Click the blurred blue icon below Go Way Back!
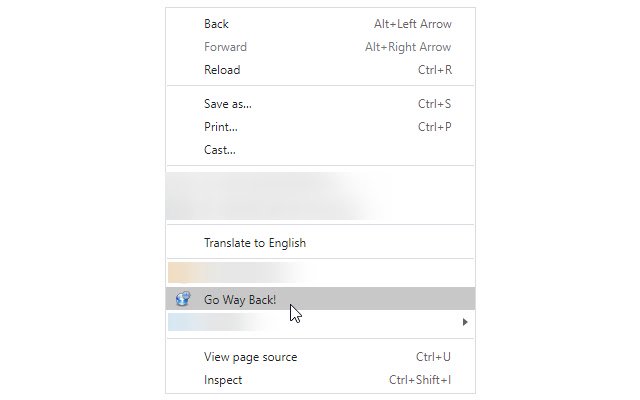This screenshot has height=400, width=640. point(178,322)
